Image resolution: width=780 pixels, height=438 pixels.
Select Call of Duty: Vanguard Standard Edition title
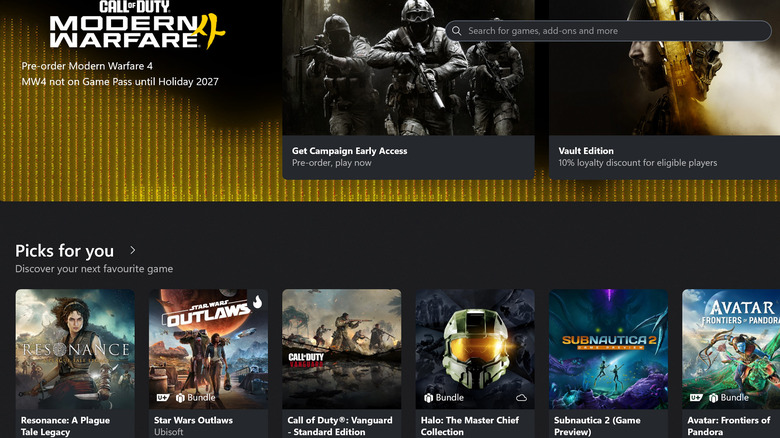[x=340, y=426]
